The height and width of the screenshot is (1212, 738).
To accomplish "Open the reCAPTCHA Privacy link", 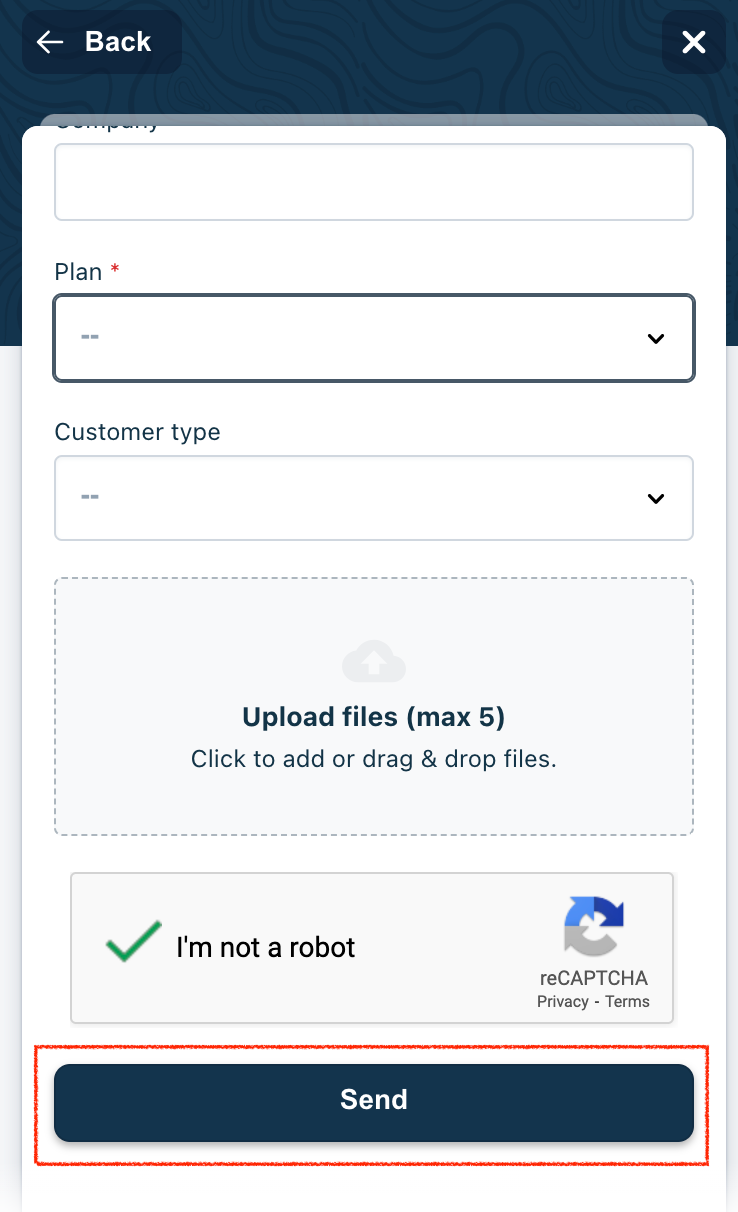I will [562, 1002].
